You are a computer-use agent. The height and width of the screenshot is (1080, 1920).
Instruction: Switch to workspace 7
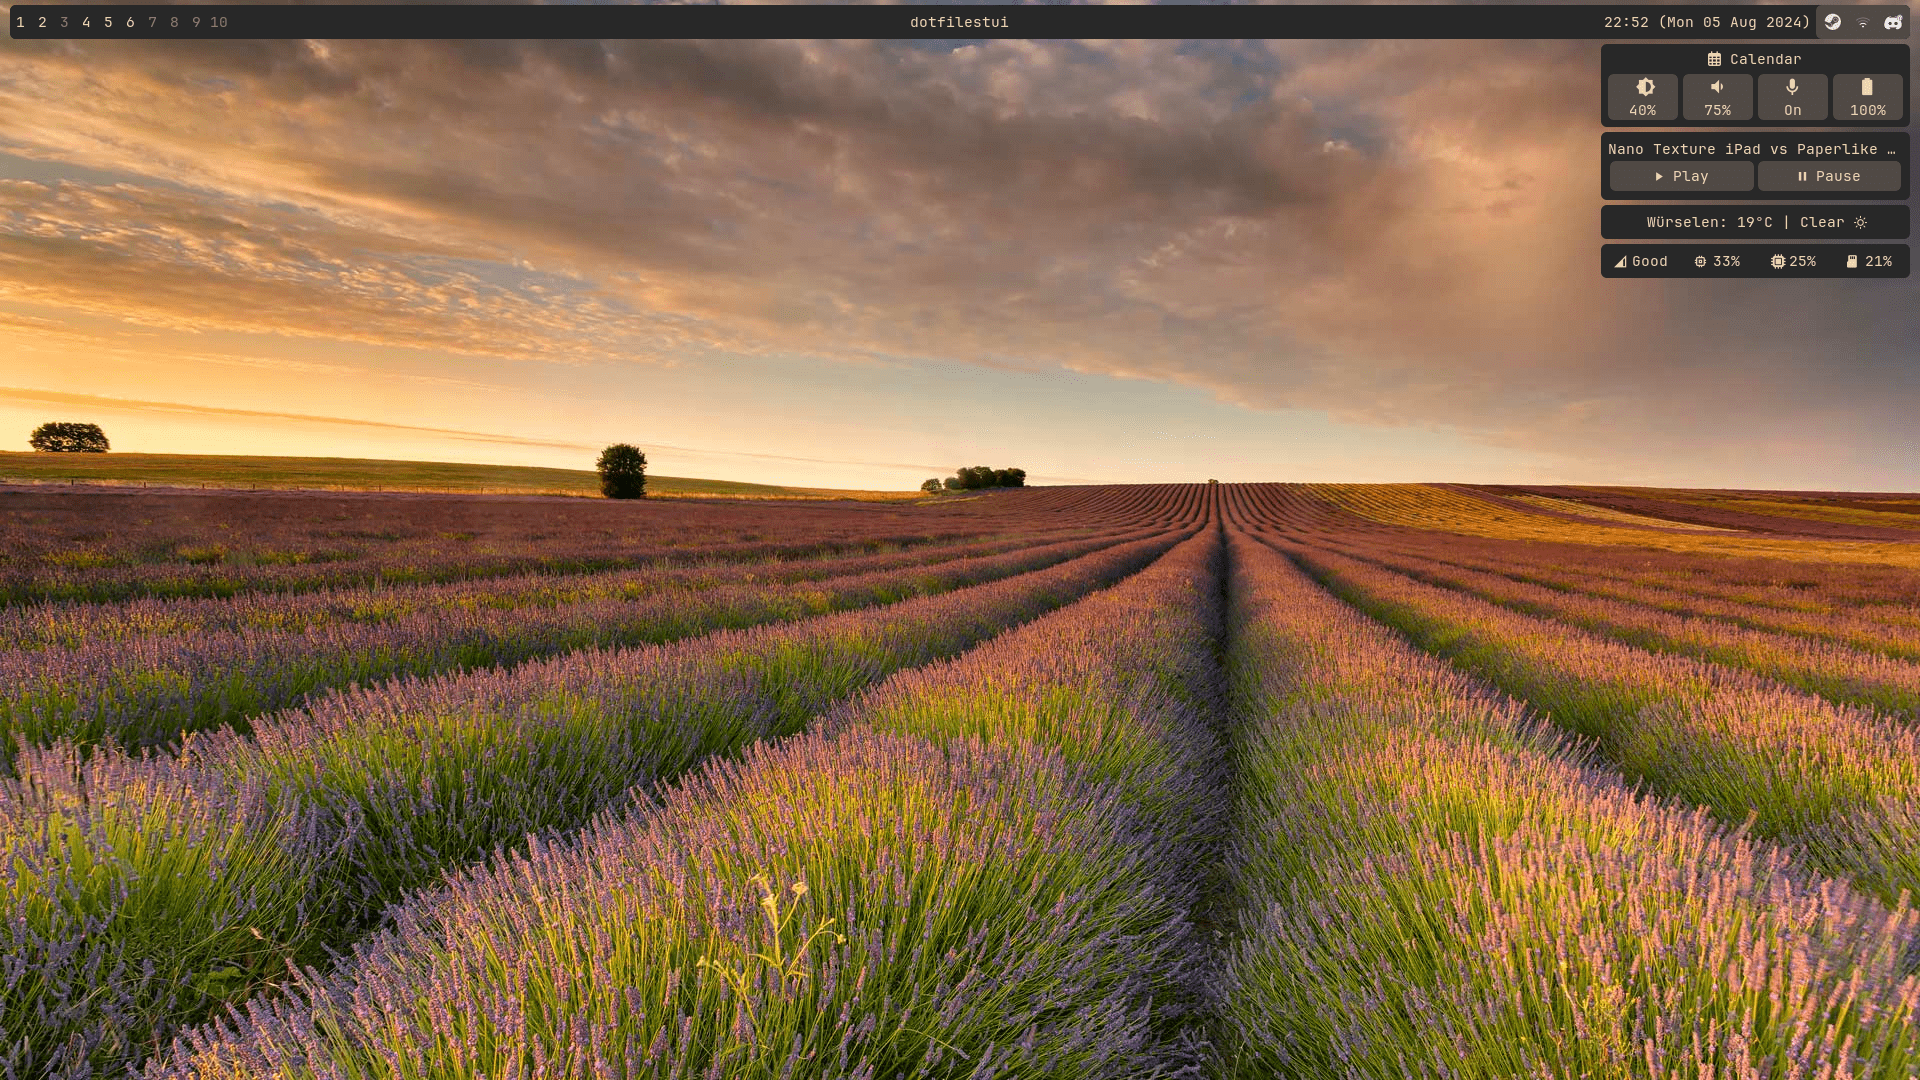(x=152, y=22)
